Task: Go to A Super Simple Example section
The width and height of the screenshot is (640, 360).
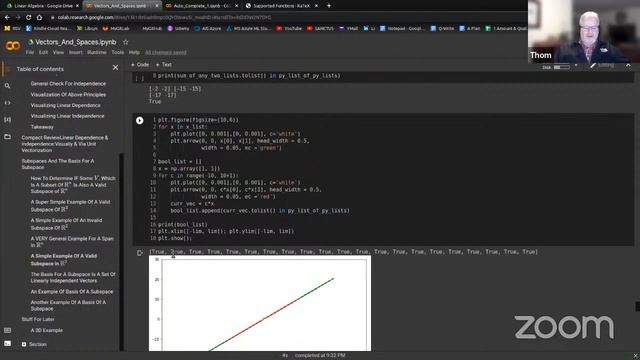Action: click(x=70, y=206)
